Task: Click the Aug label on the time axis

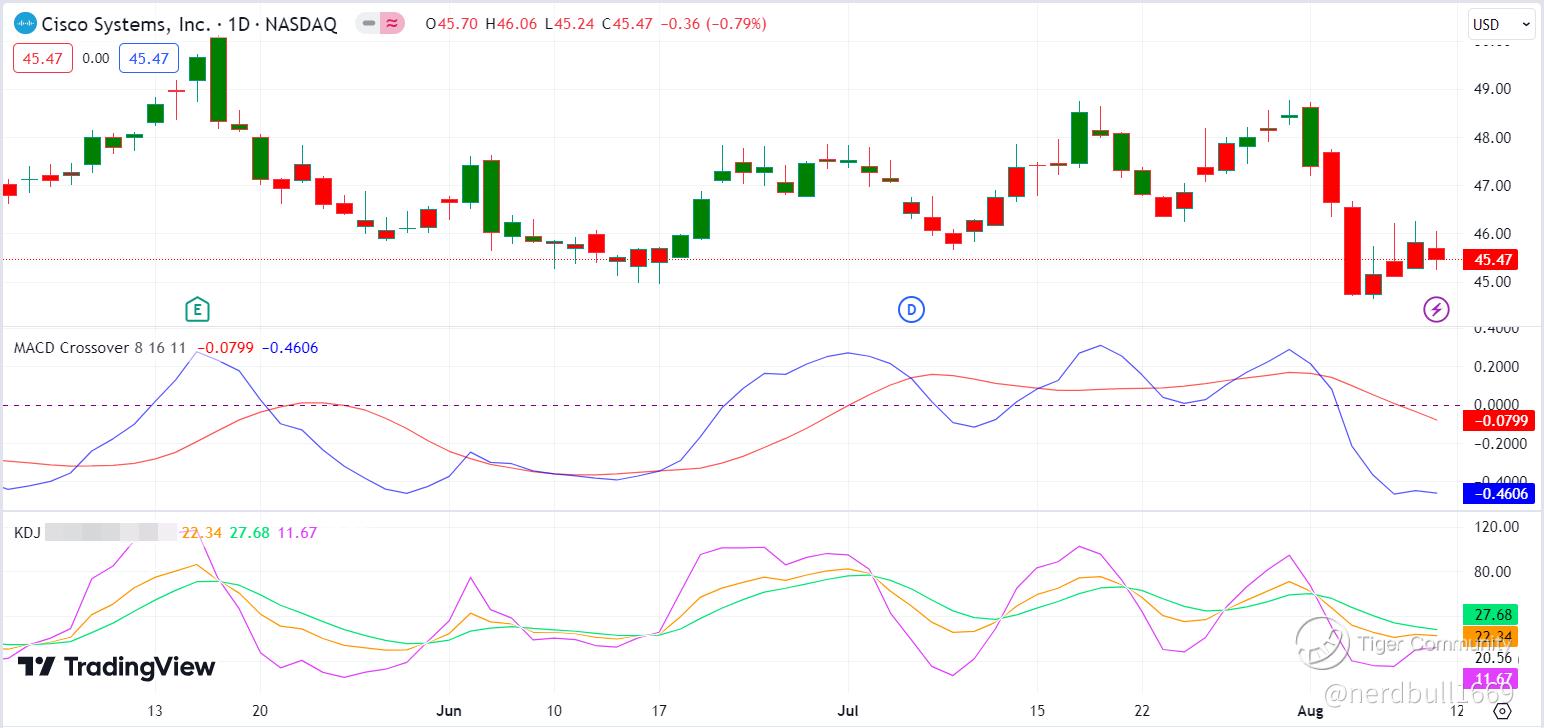Action: pyautogui.click(x=1310, y=711)
